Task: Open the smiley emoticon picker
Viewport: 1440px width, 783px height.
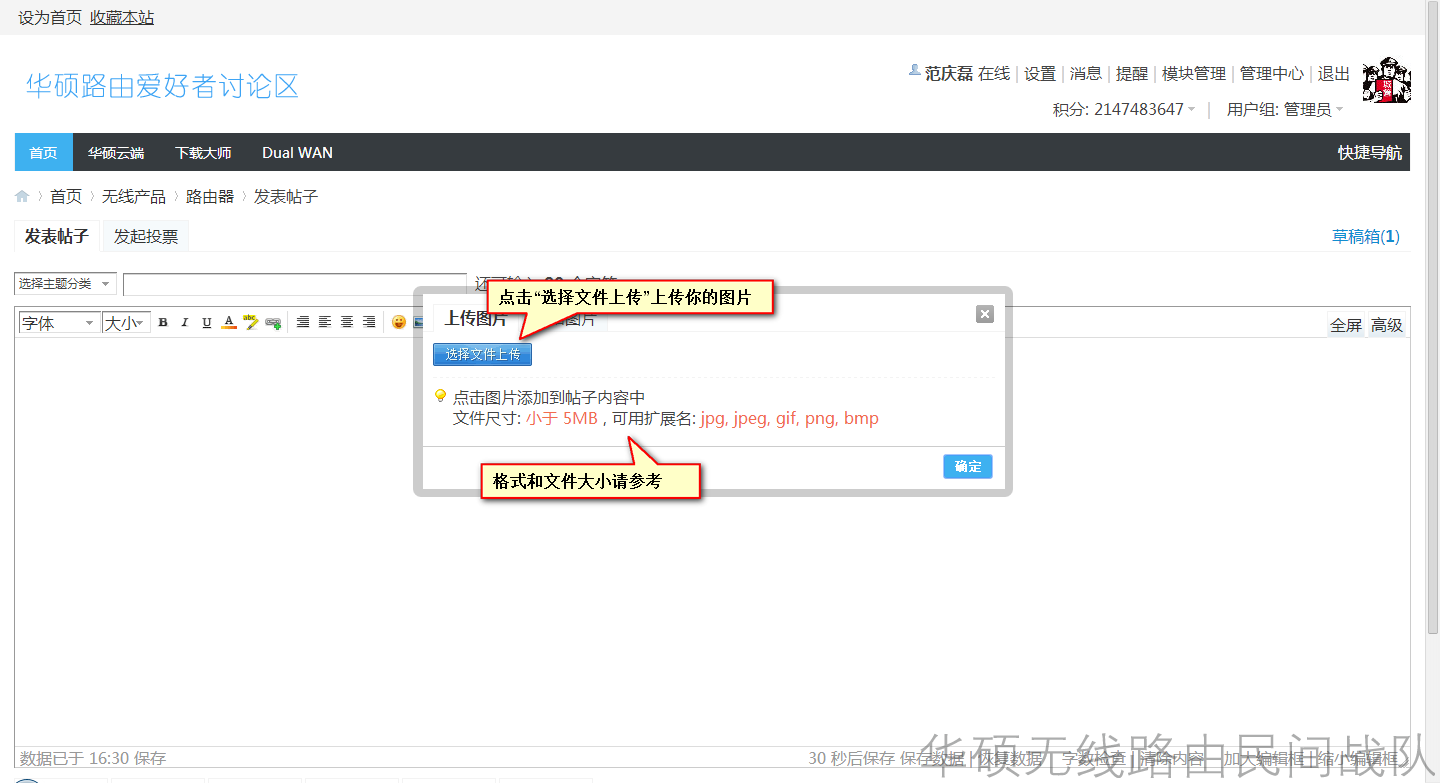Action: click(399, 322)
